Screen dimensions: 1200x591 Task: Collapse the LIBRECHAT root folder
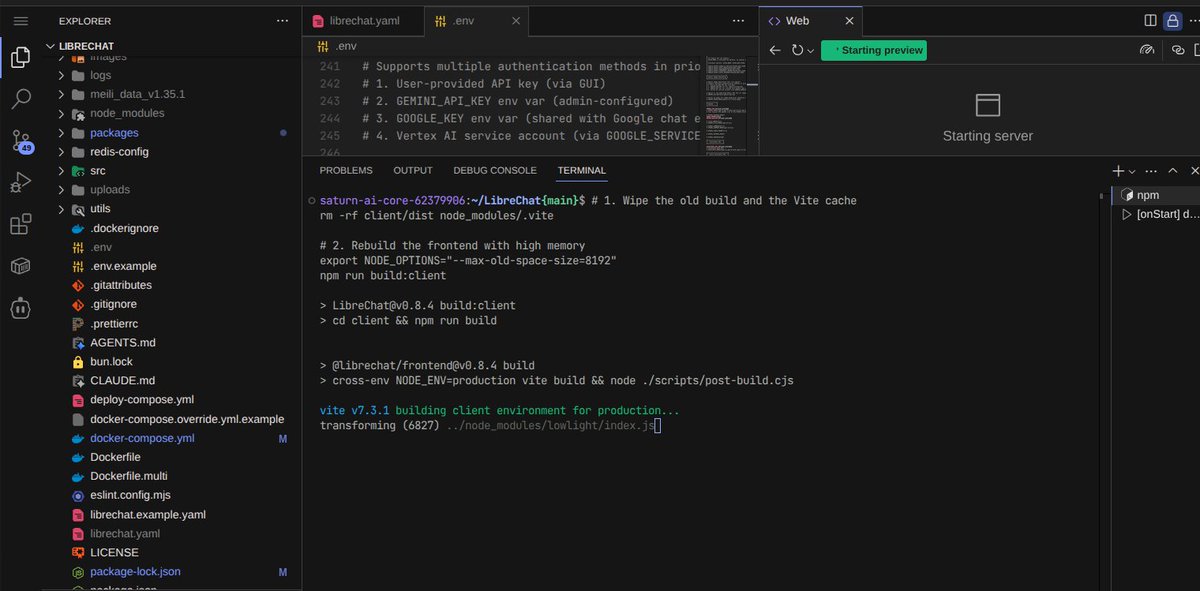coord(85,44)
